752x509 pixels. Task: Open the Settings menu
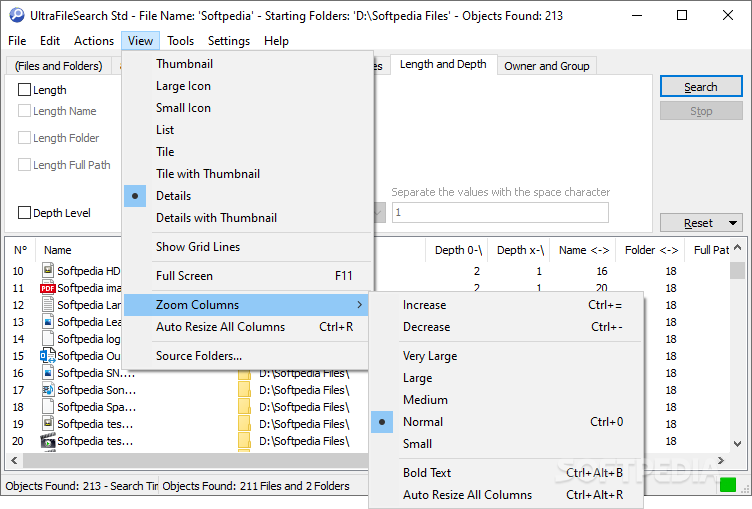[x=229, y=41]
